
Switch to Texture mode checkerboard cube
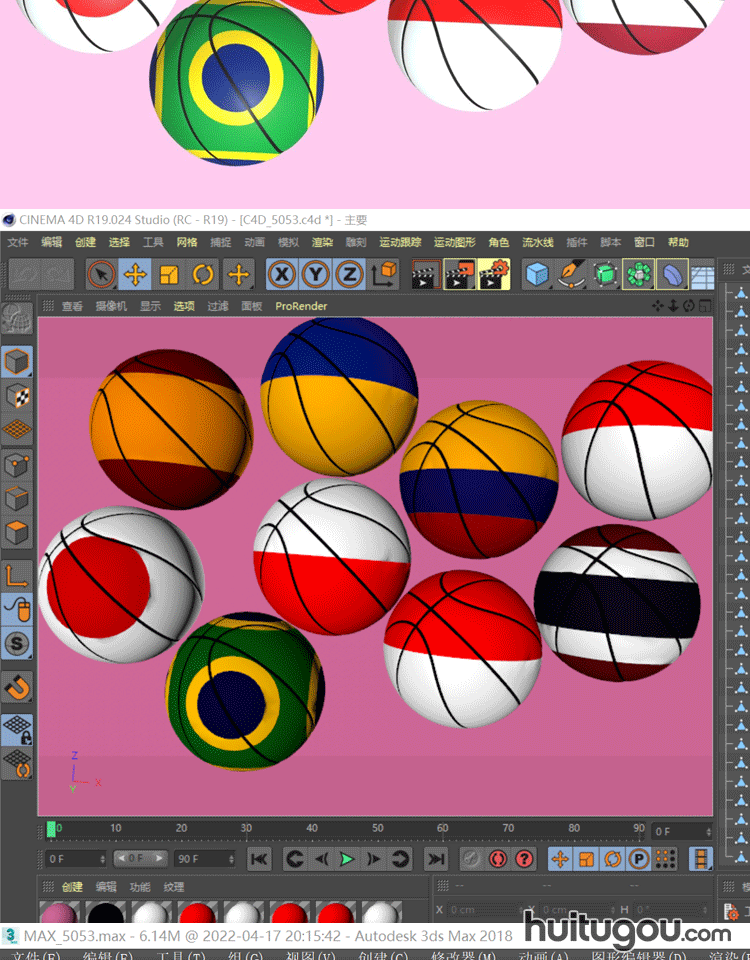point(17,396)
